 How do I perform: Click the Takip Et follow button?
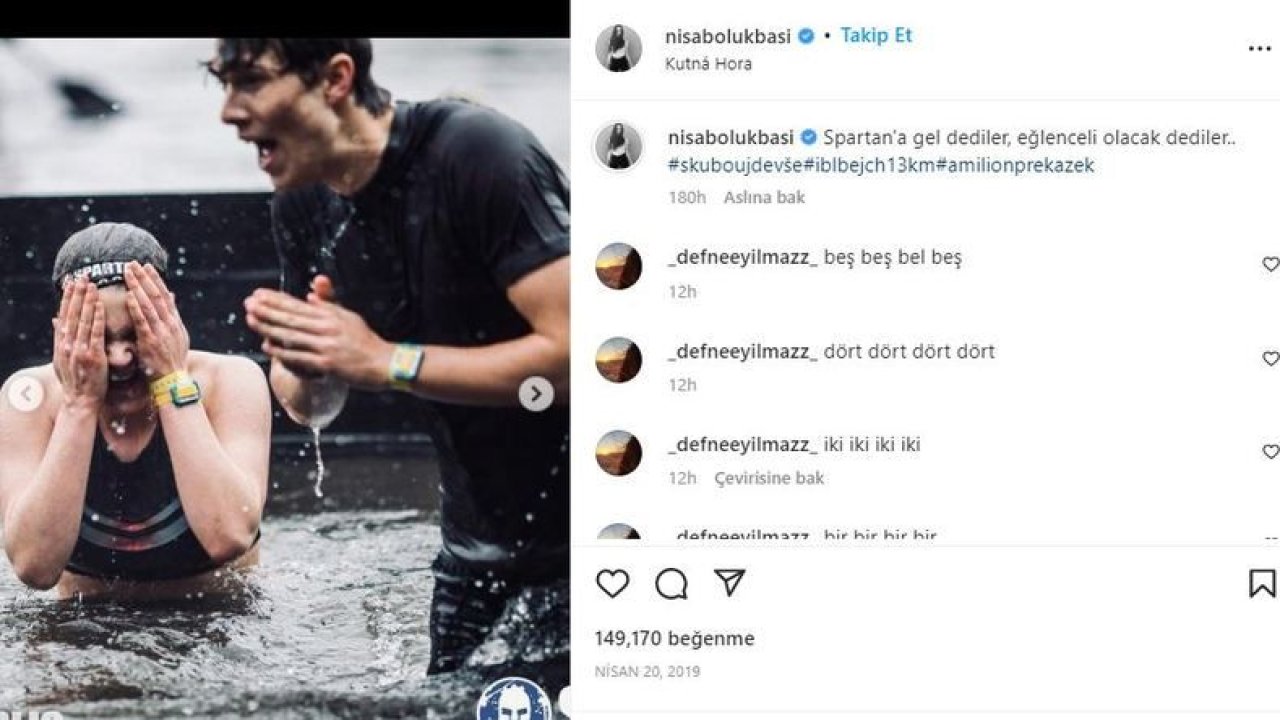[x=876, y=36]
